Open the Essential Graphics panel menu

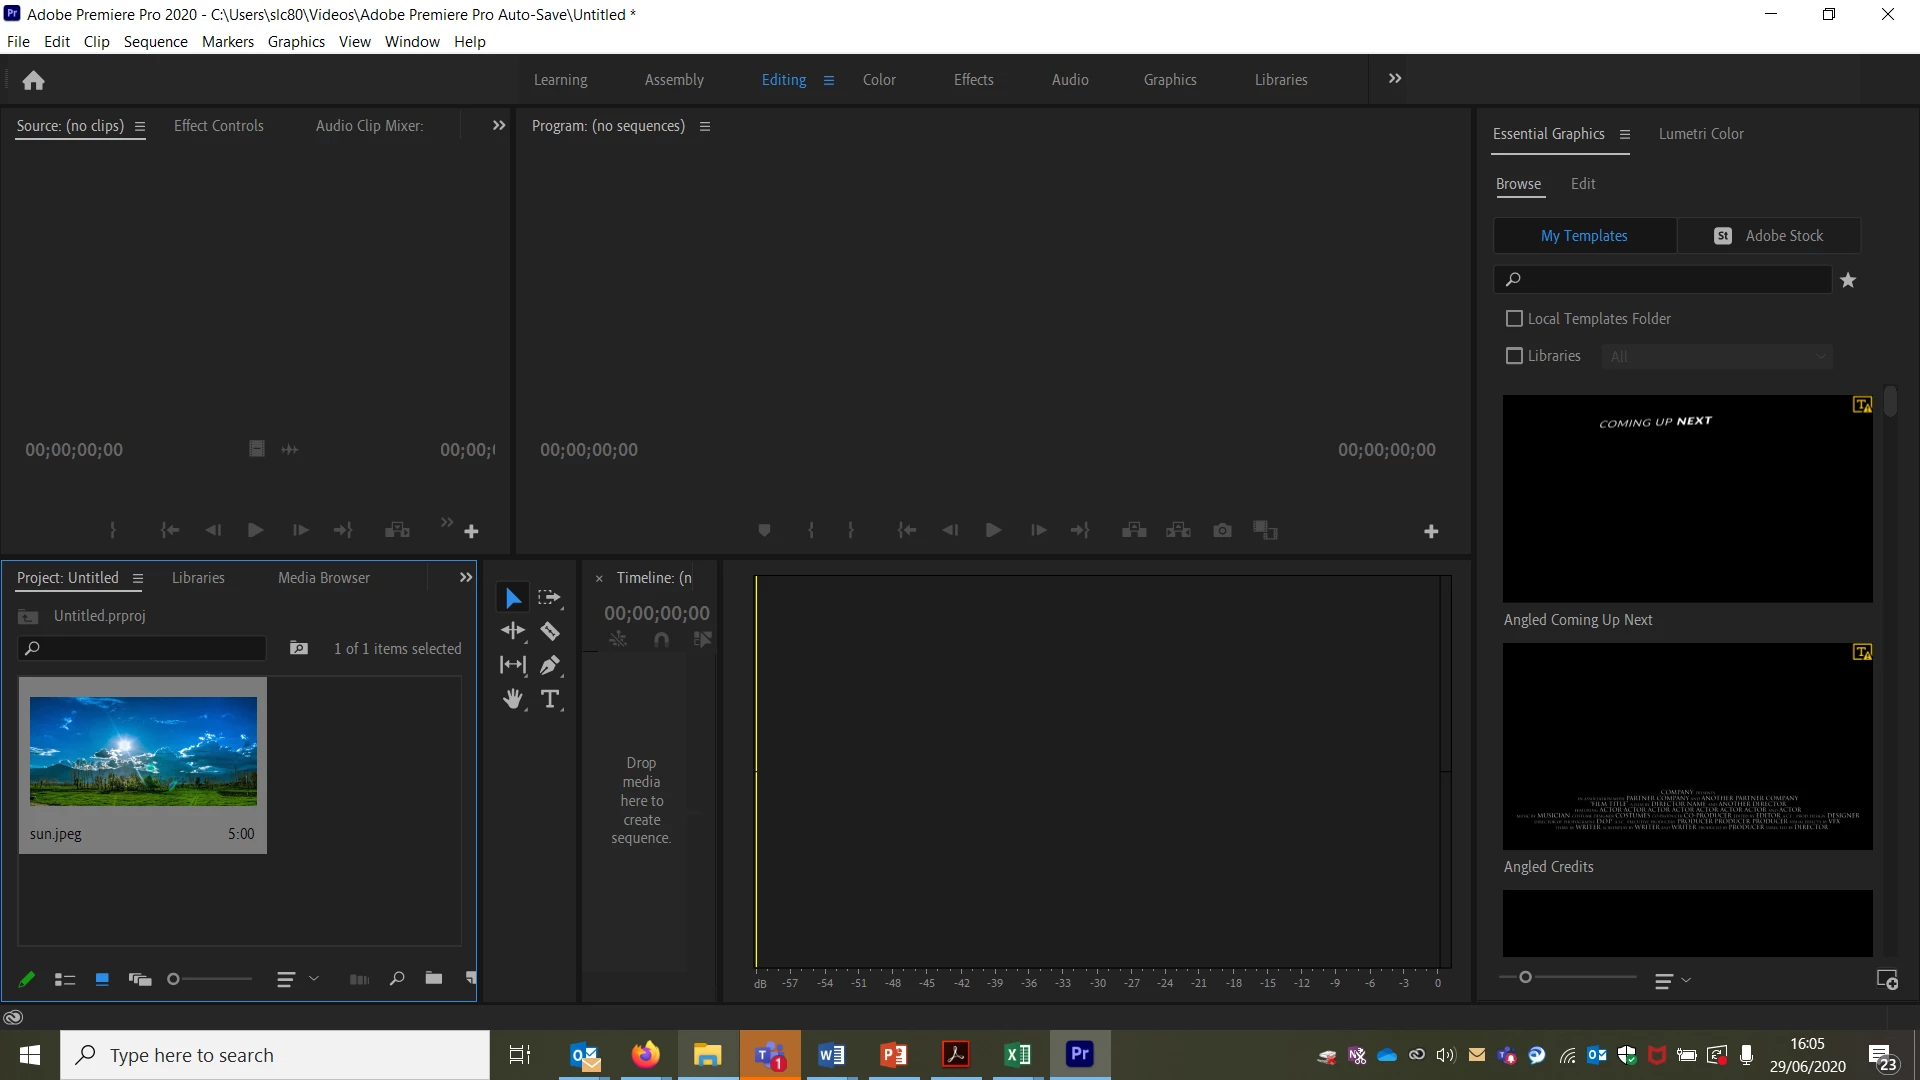1625,134
